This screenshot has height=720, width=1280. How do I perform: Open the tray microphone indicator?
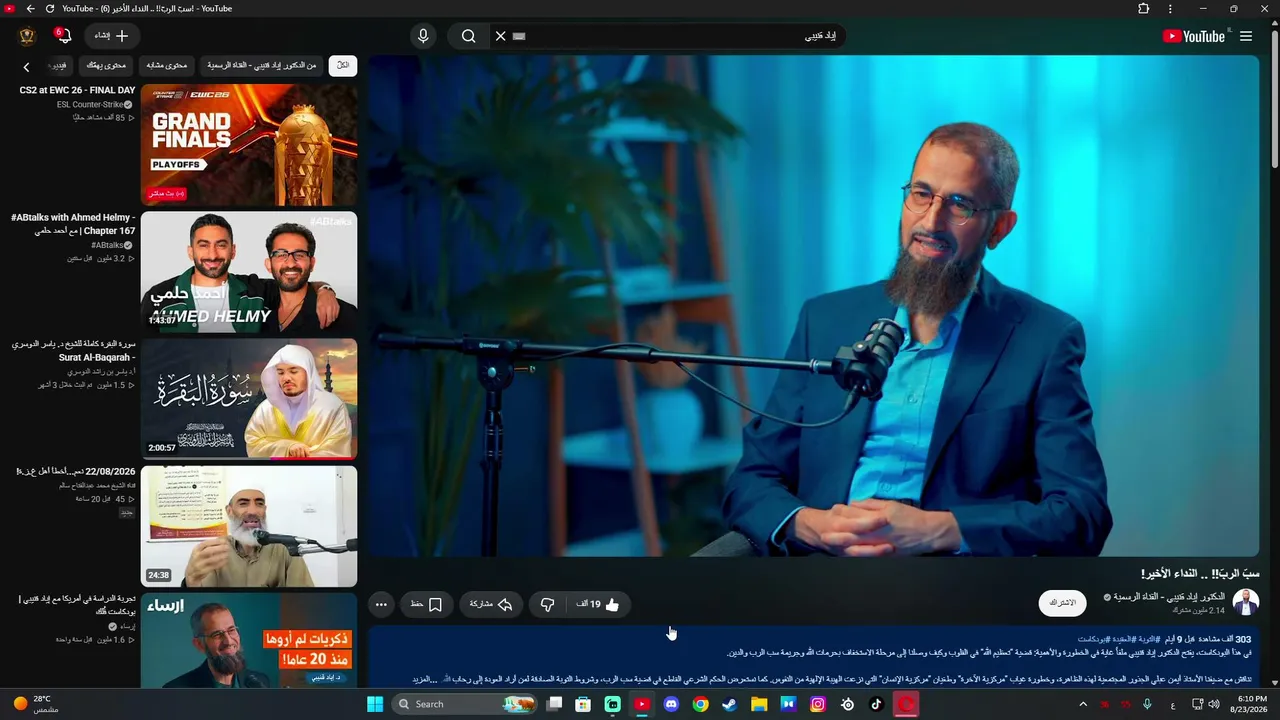point(1147,704)
